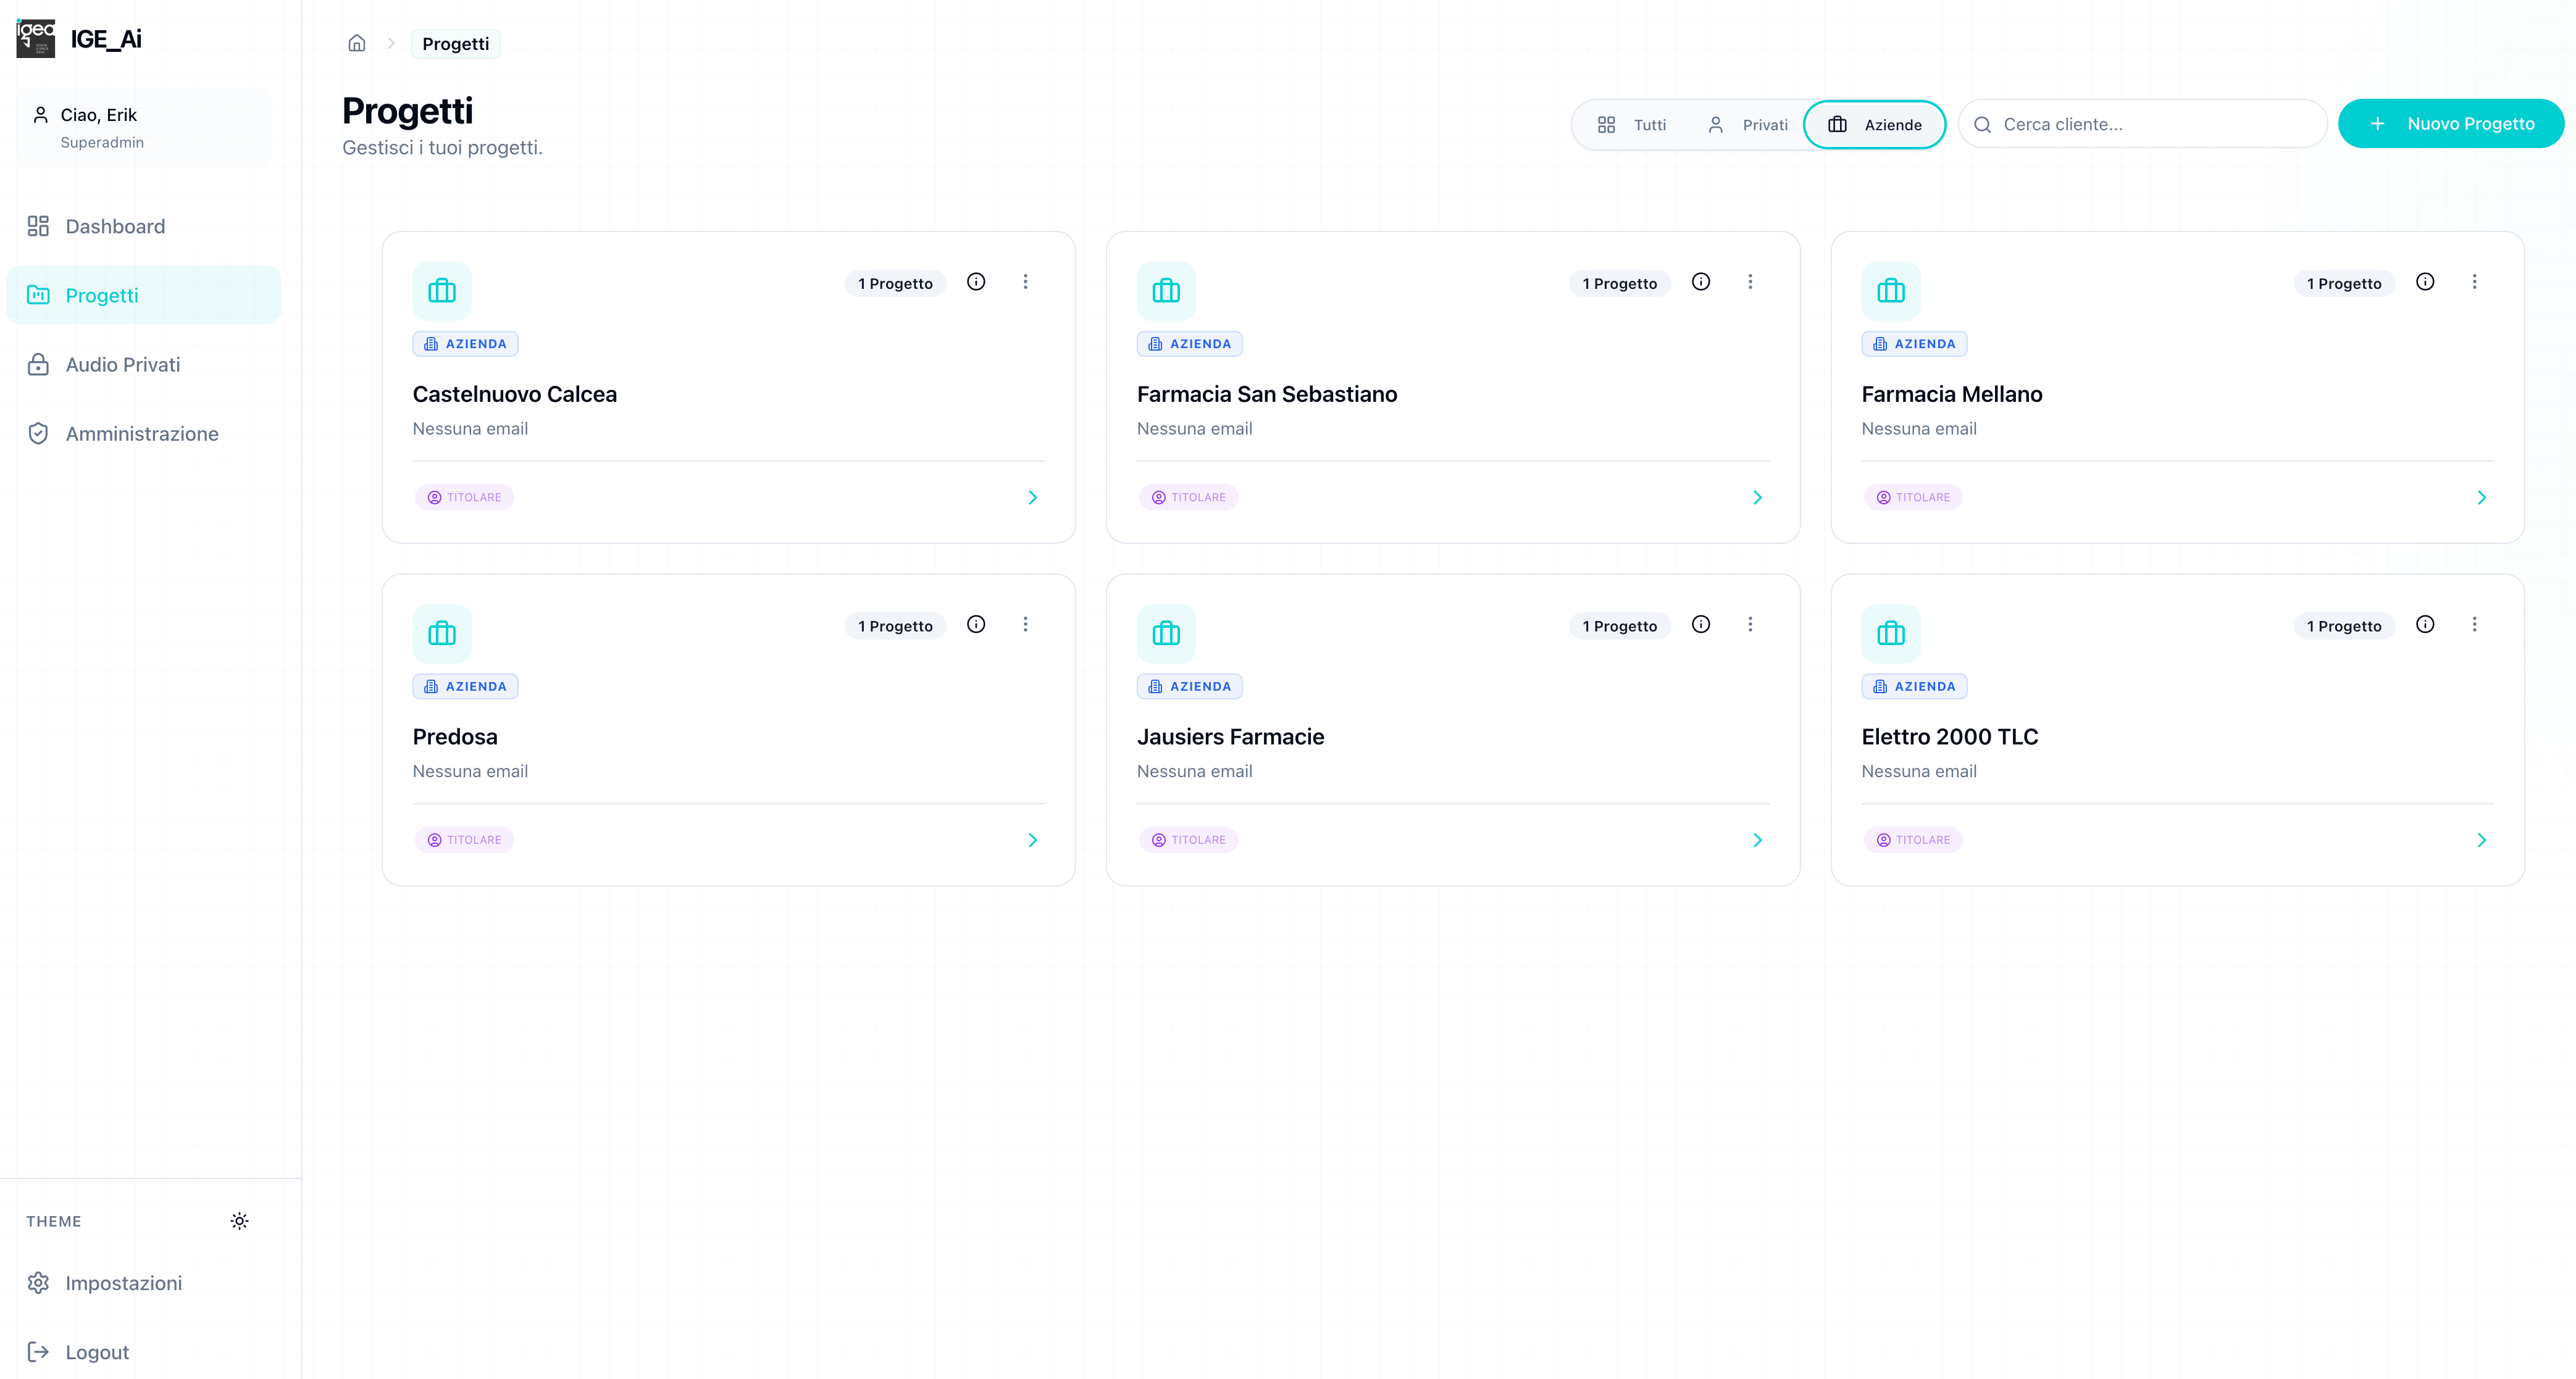
Task: Open info for Elettro 2000 TLC
Action: [x=2425, y=624]
